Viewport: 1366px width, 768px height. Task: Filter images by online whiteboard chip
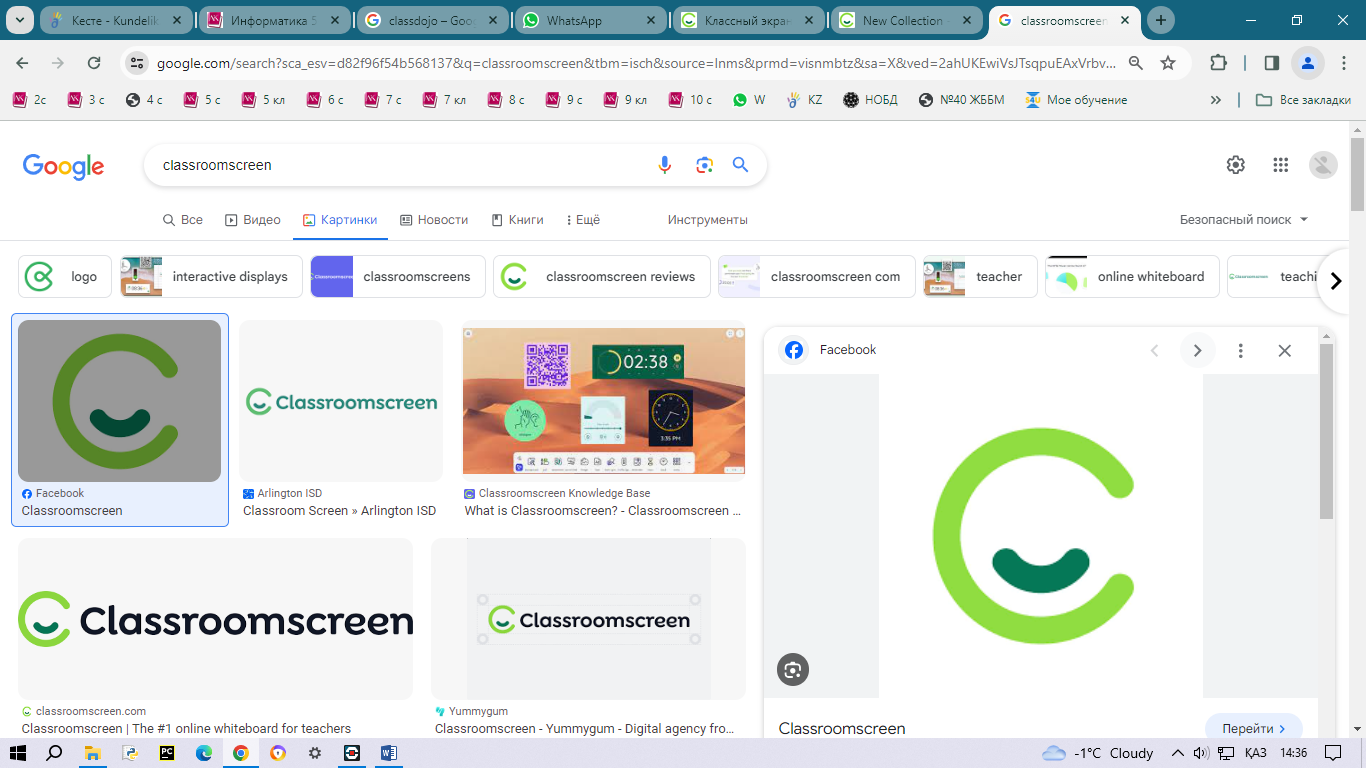click(1131, 277)
